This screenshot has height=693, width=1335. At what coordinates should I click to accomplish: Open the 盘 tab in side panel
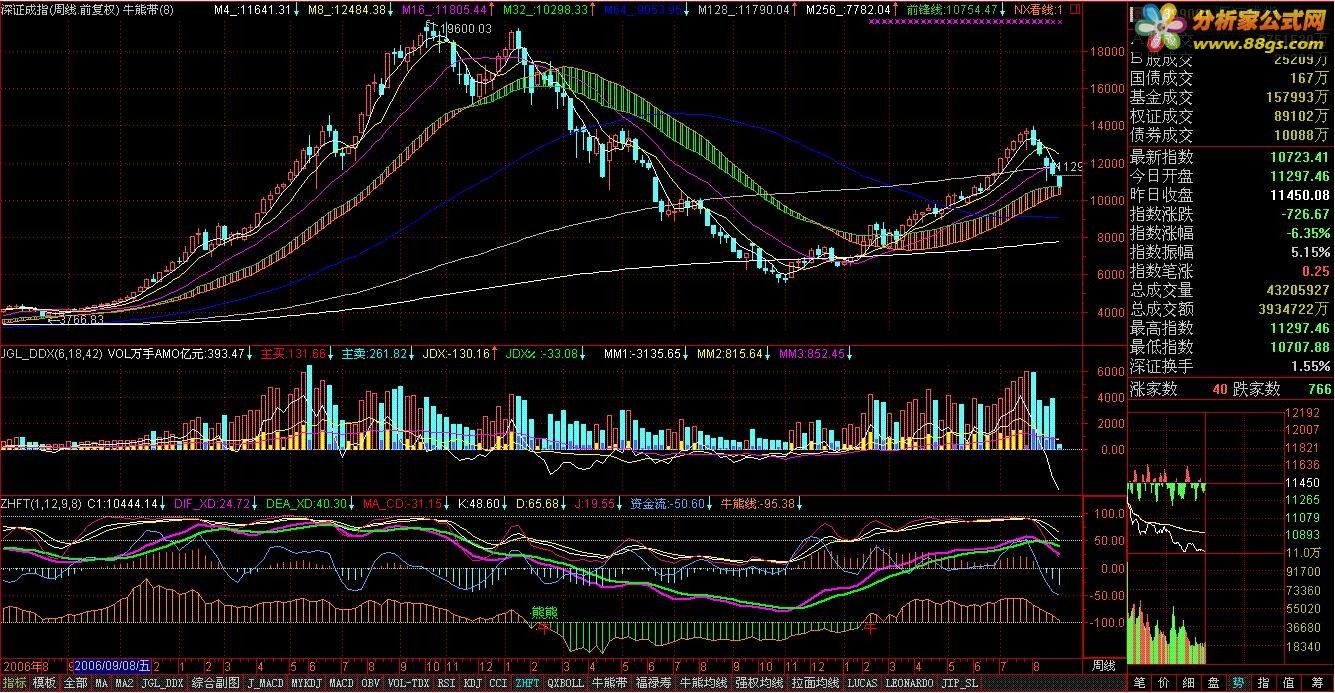[x=1212, y=683]
